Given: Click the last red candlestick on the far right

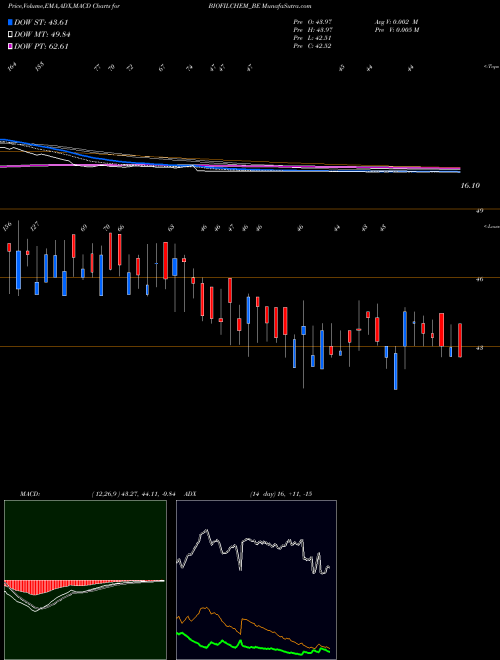Looking at the screenshot, I should 460,340.
